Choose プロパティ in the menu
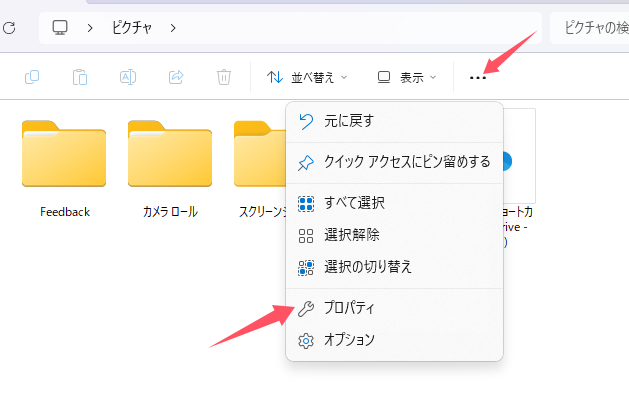This screenshot has width=629, height=396. [394, 308]
